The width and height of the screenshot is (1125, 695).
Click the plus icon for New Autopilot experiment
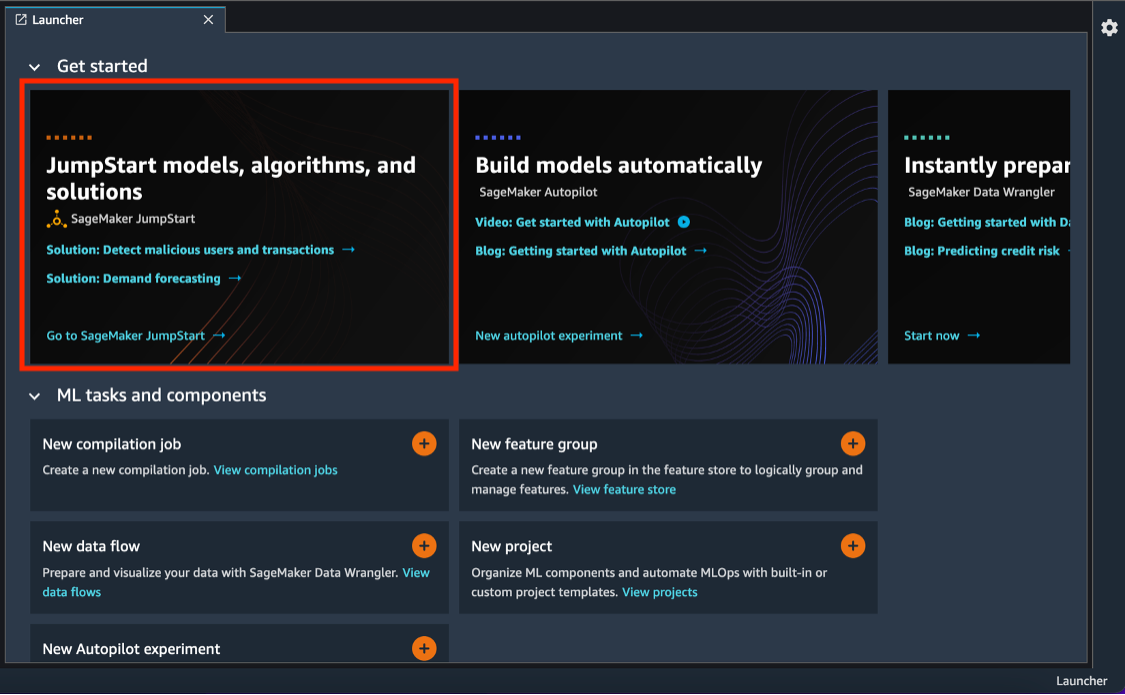(x=424, y=648)
